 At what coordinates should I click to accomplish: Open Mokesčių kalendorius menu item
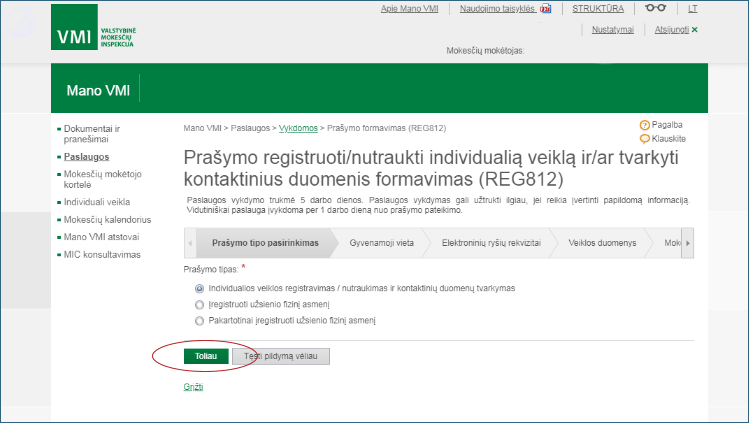coord(107,220)
